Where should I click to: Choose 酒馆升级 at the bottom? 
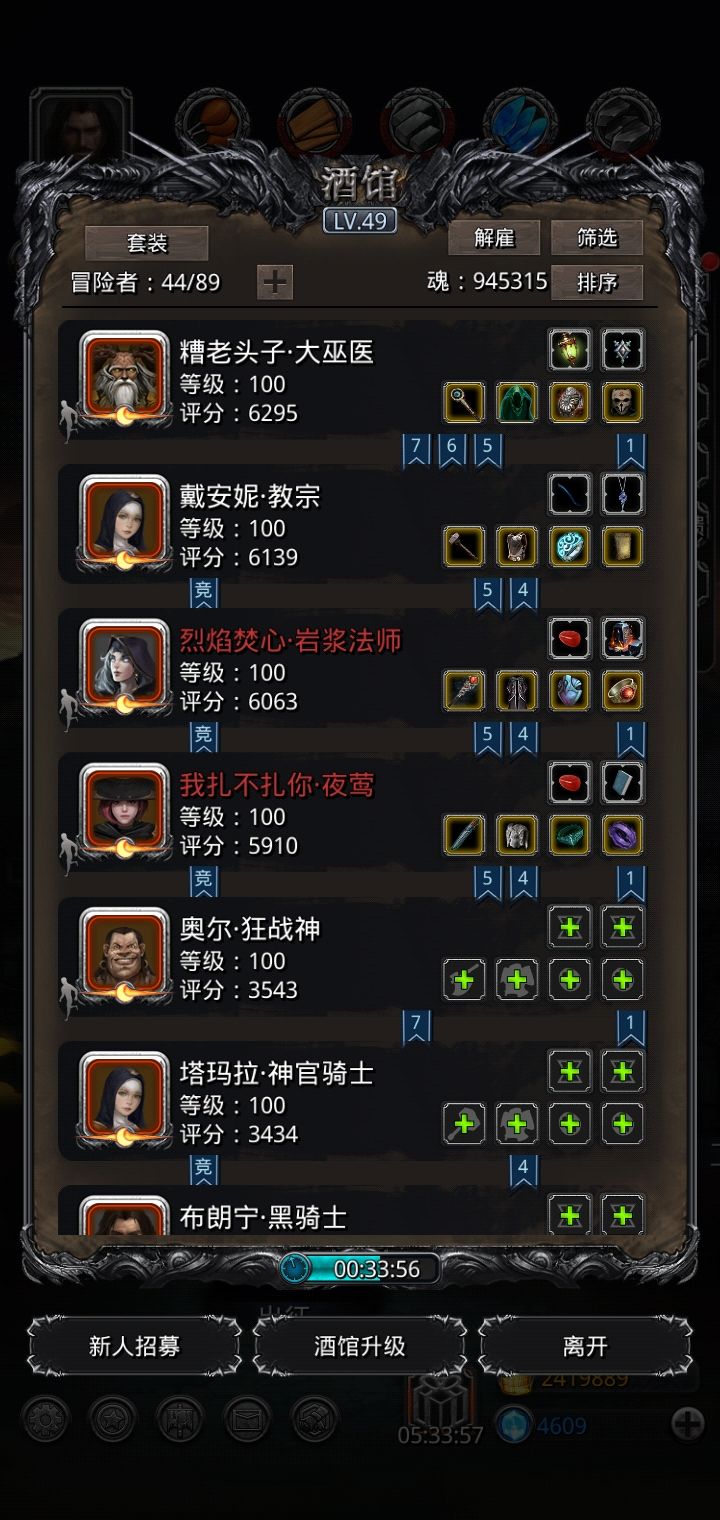360,1346
